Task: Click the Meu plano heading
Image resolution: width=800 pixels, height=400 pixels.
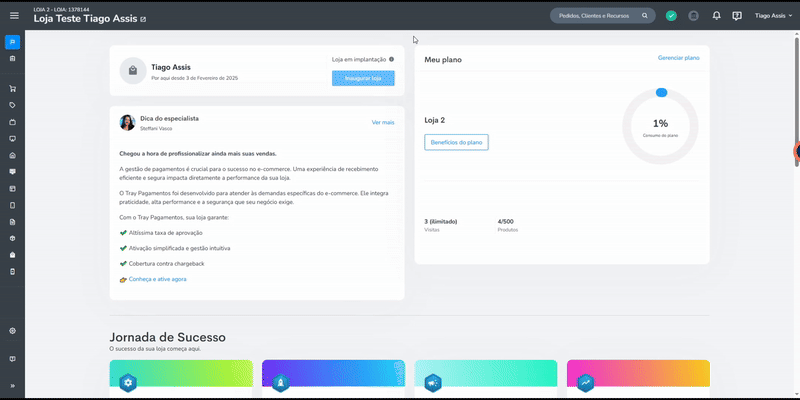Action: pyautogui.click(x=443, y=60)
